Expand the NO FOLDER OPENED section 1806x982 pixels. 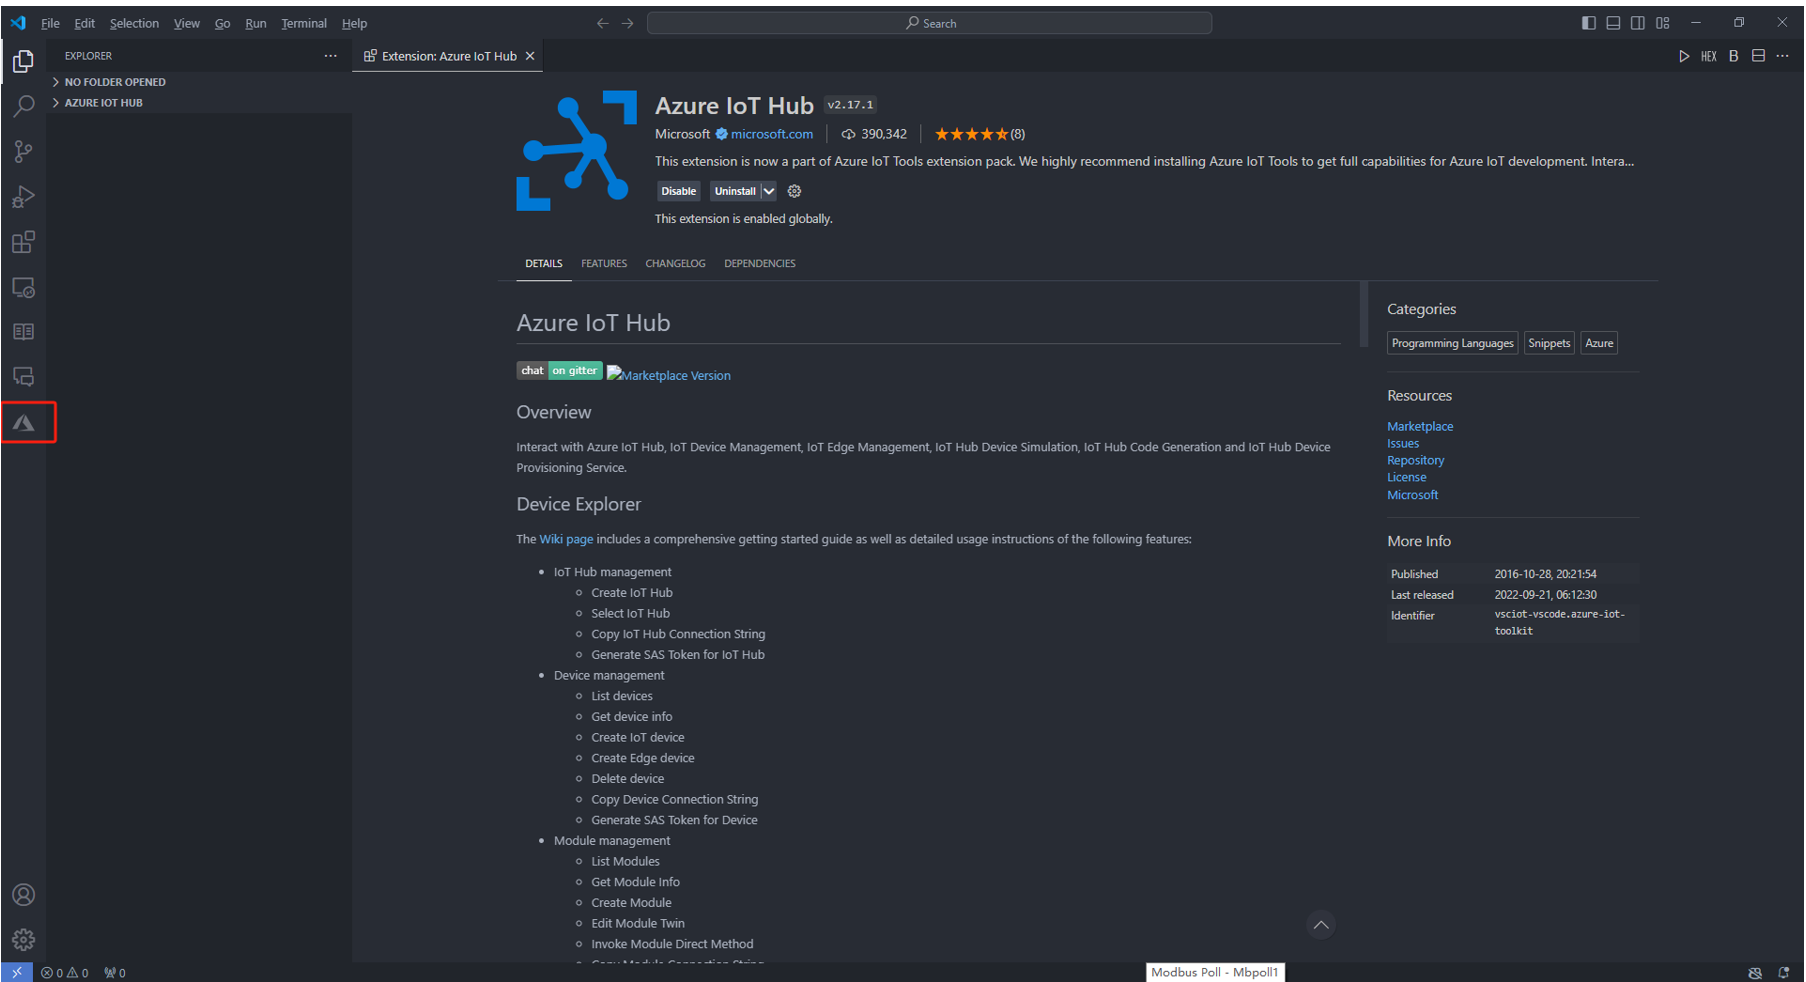coord(115,82)
